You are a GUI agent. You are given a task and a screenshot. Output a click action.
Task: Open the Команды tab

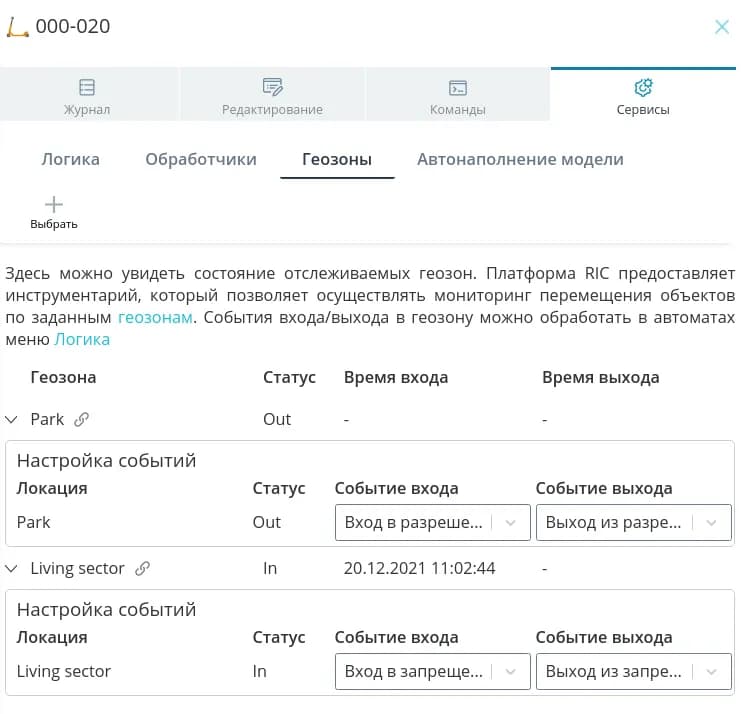tap(457, 96)
